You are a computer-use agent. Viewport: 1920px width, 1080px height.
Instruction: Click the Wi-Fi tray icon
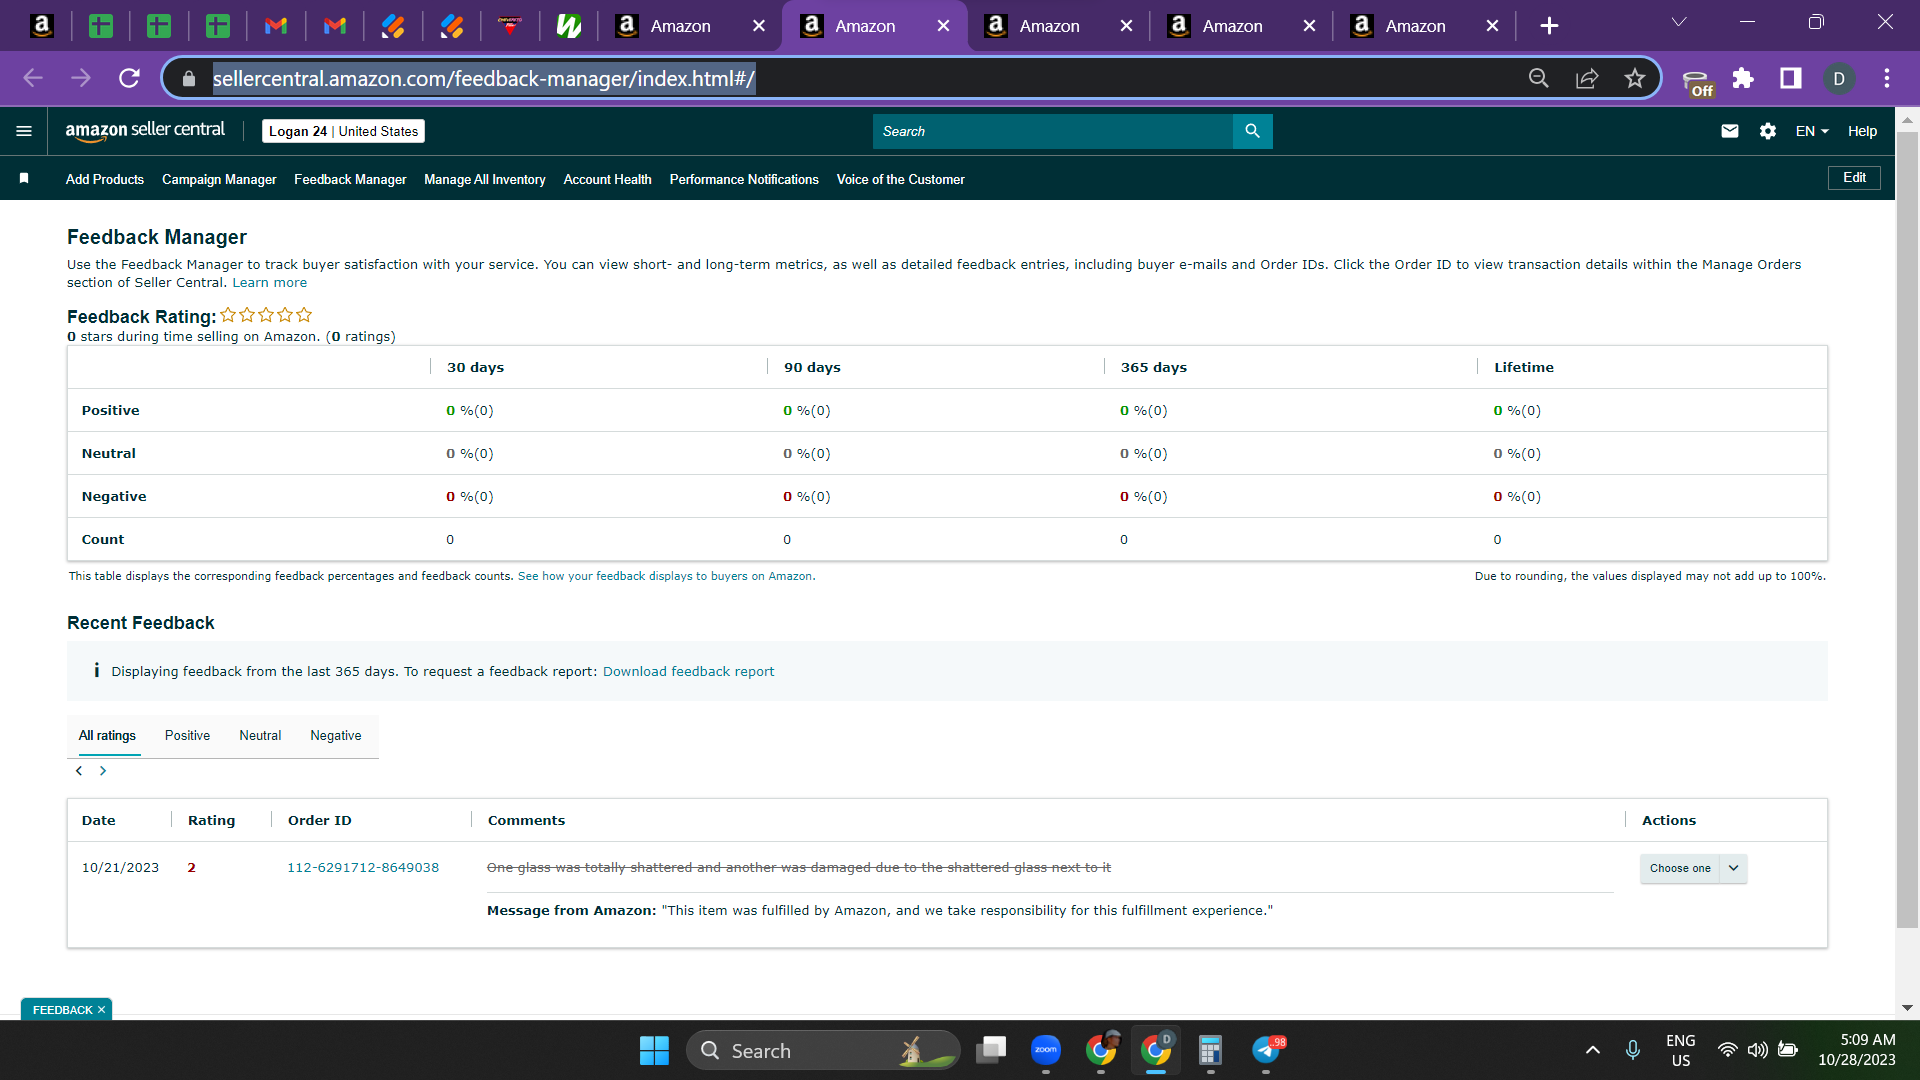tap(1727, 1050)
